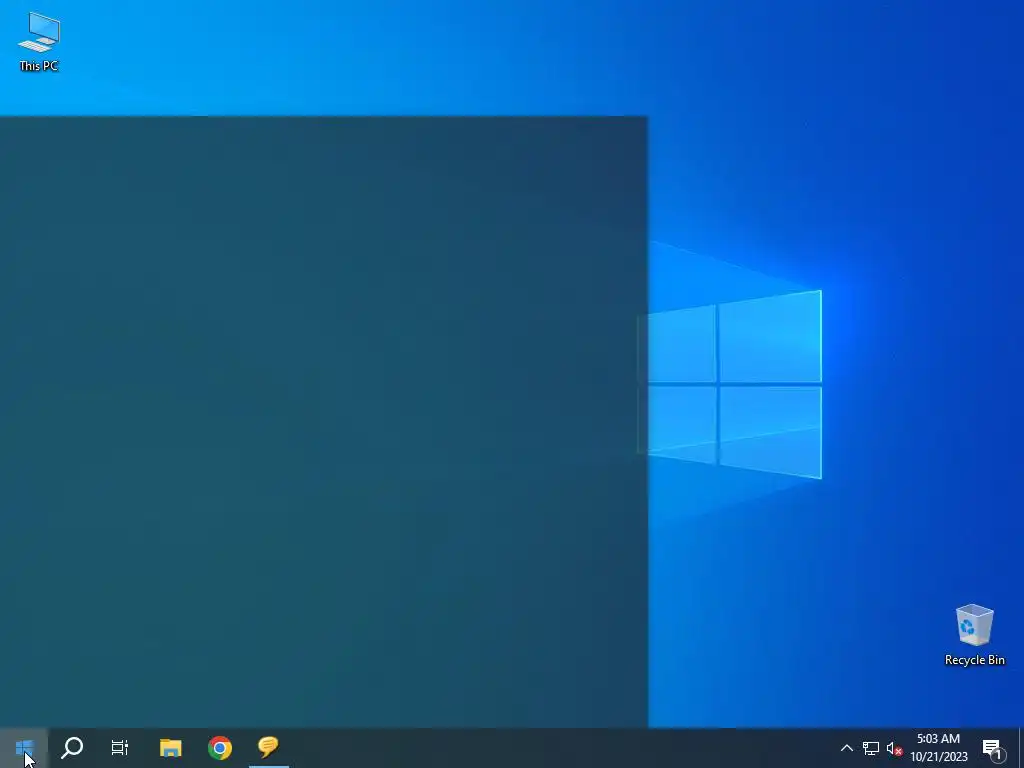Viewport: 1024px width, 768px height.
Task: Select the This PC desktop icon
Action: tap(39, 42)
